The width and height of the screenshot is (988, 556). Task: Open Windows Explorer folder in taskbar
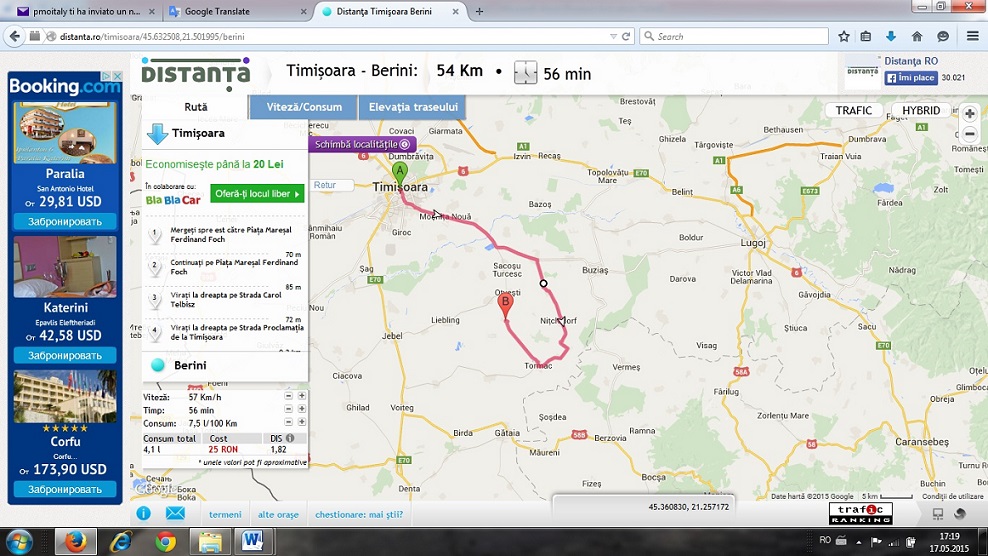tap(210, 542)
